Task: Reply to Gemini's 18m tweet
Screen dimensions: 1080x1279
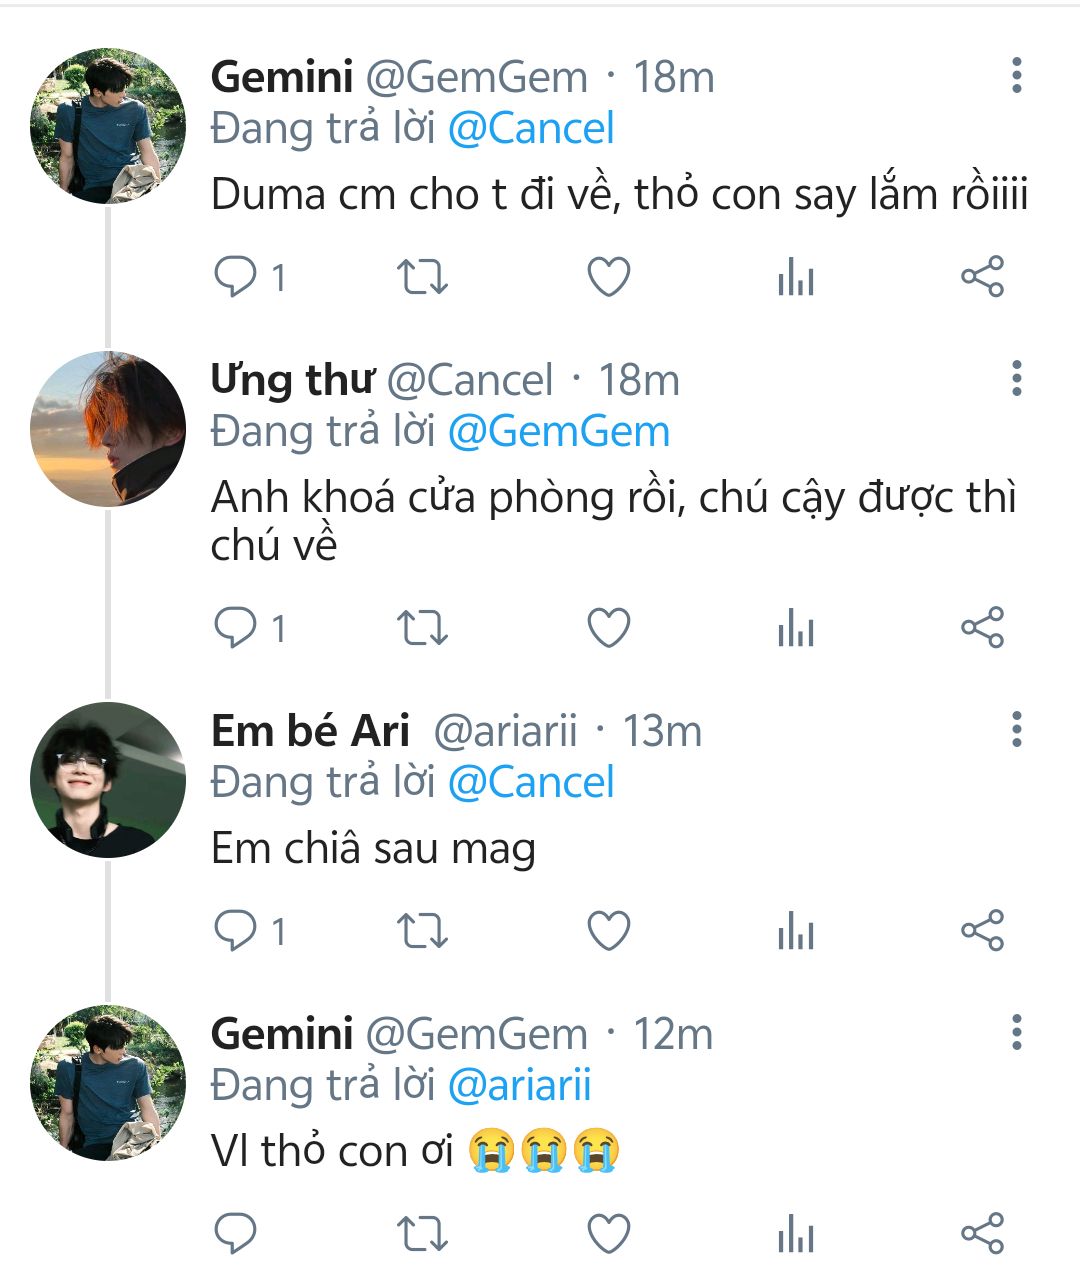Action: [236, 277]
